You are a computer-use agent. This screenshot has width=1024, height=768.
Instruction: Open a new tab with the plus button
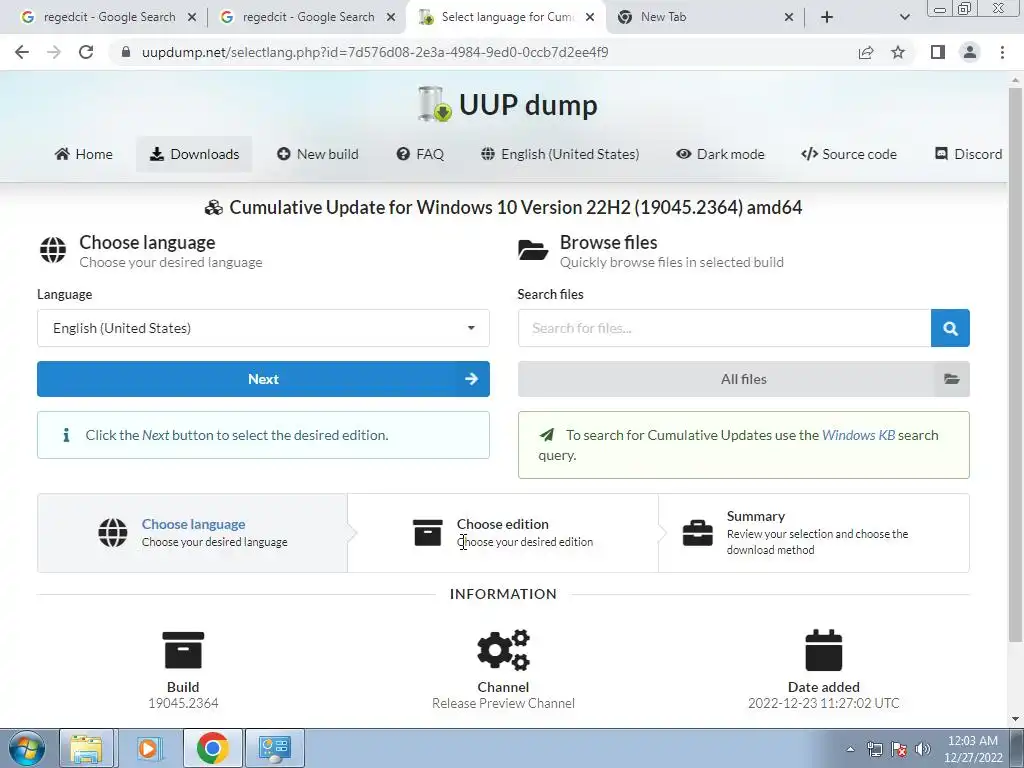[827, 17]
